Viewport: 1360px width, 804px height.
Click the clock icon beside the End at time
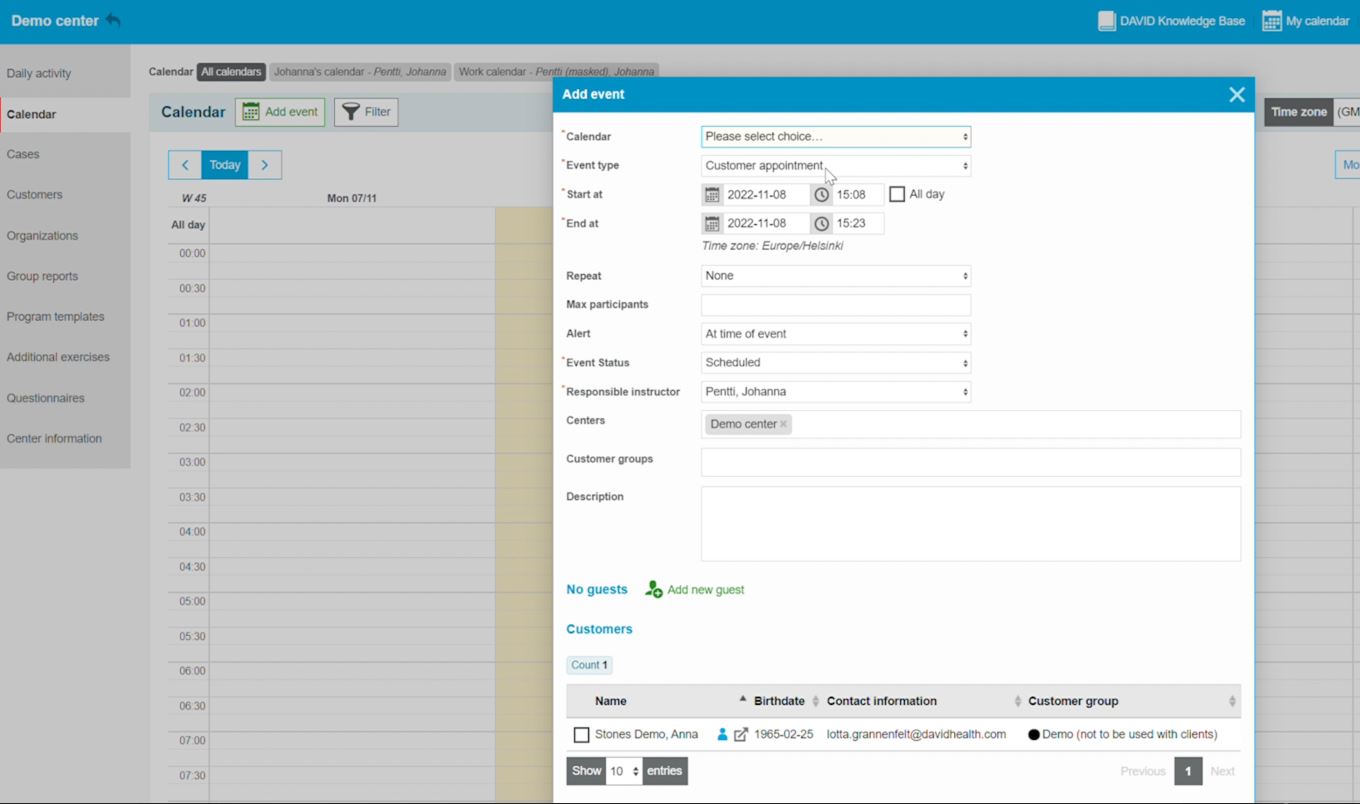820,222
